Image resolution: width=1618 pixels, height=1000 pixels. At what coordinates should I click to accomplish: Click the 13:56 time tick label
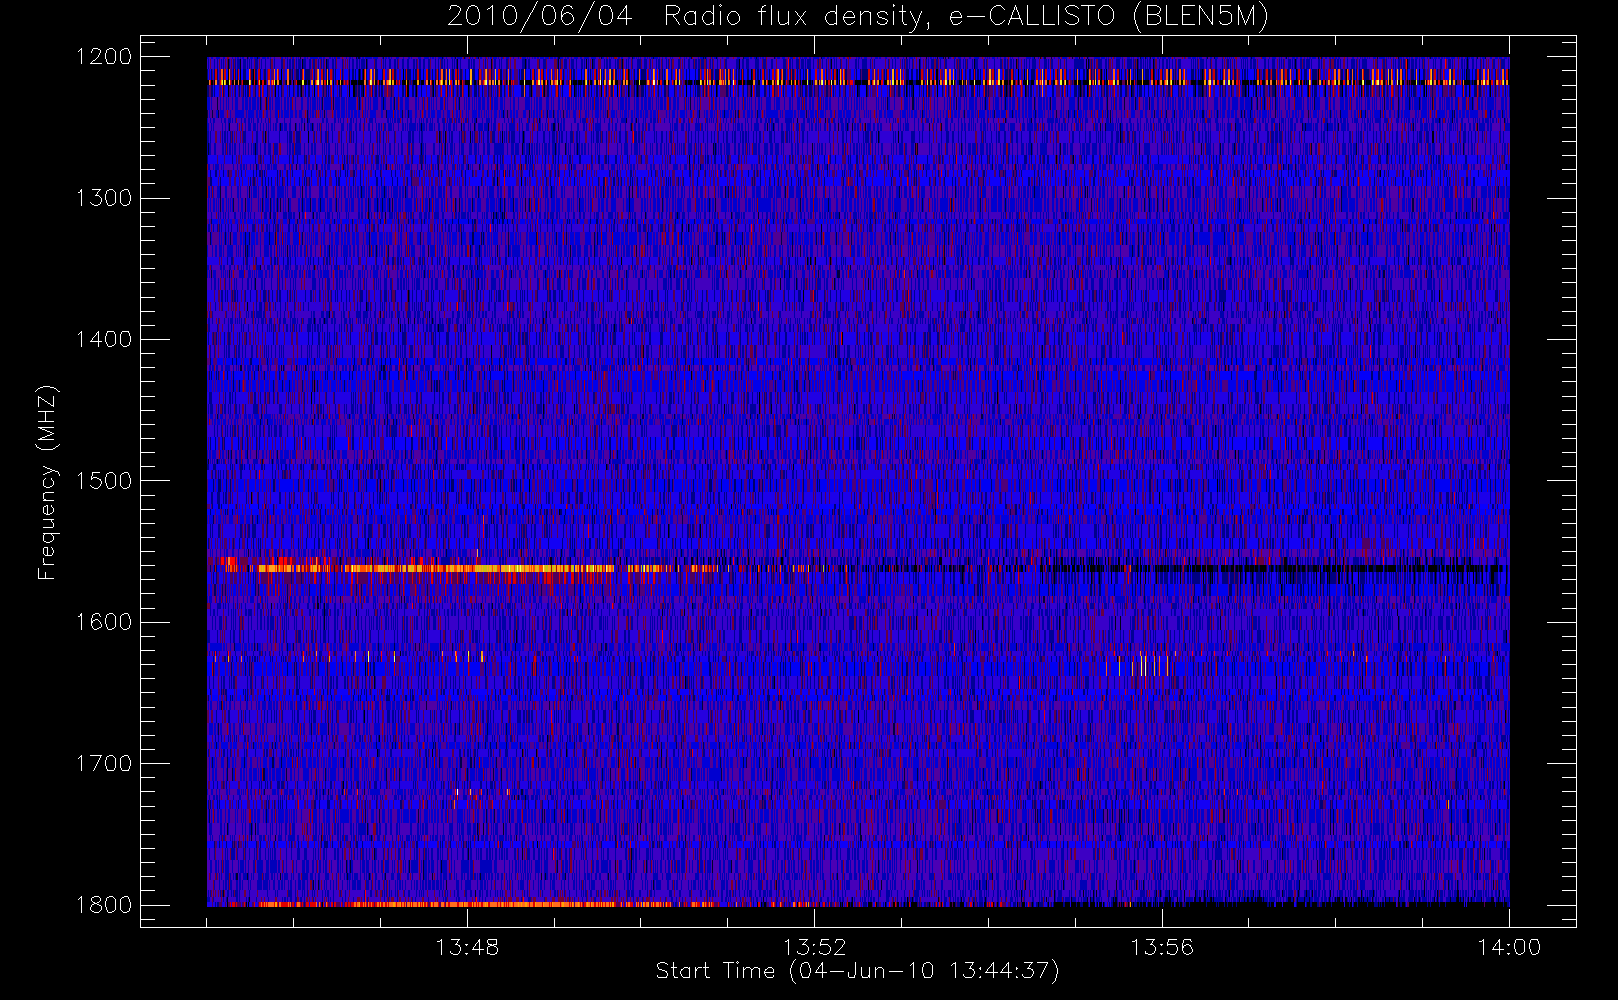point(1162,947)
